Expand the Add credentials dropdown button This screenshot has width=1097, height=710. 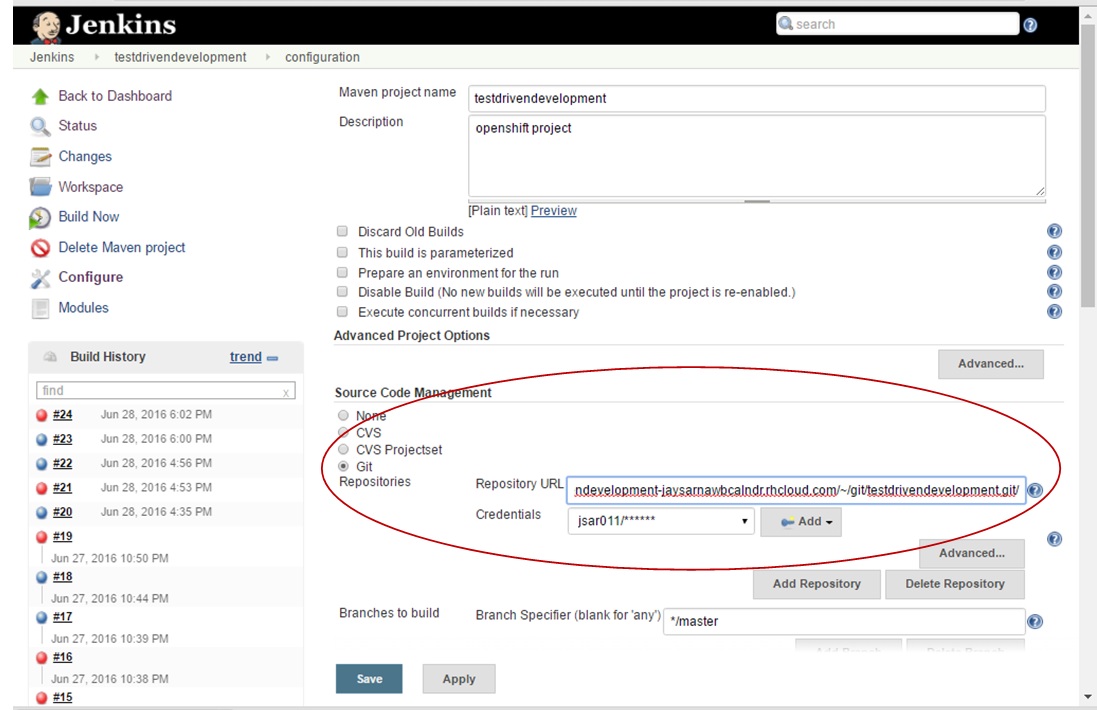801,521
